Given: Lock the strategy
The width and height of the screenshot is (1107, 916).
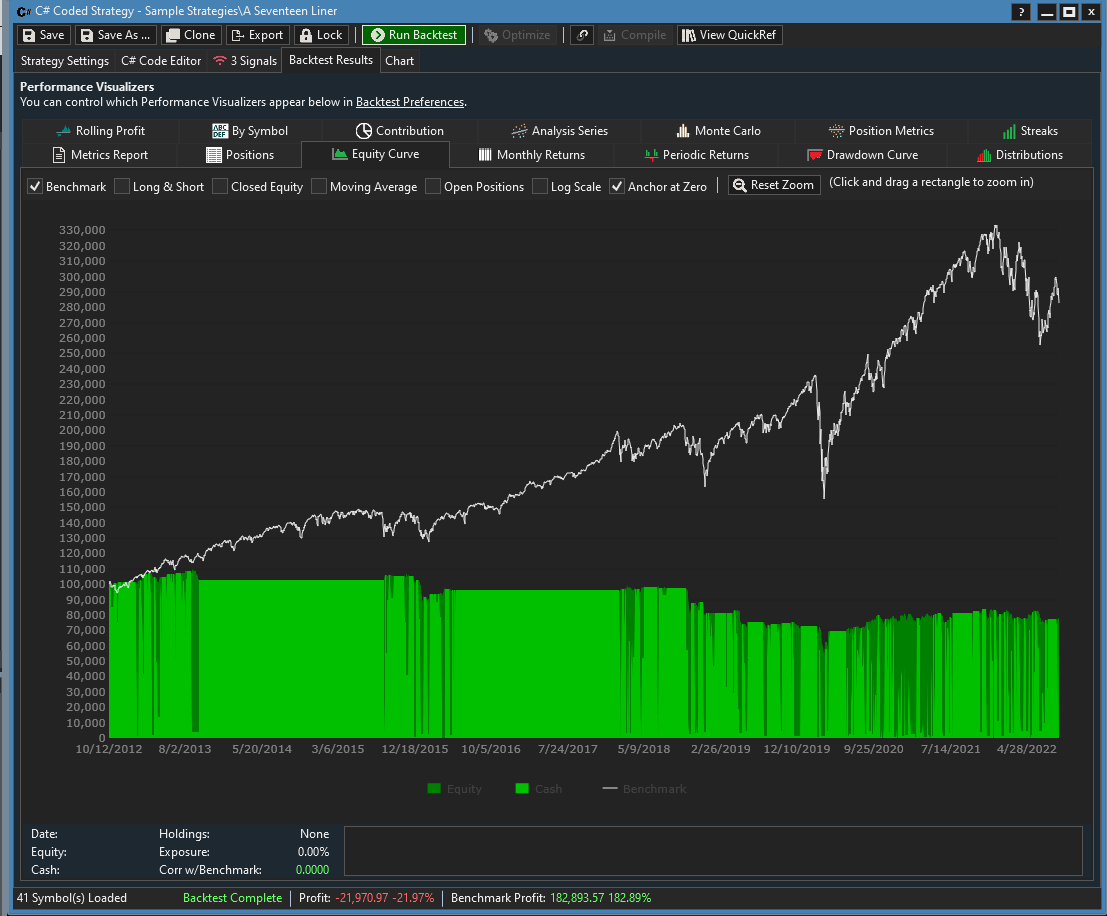Looking at the screenshot, I should 321,35.
